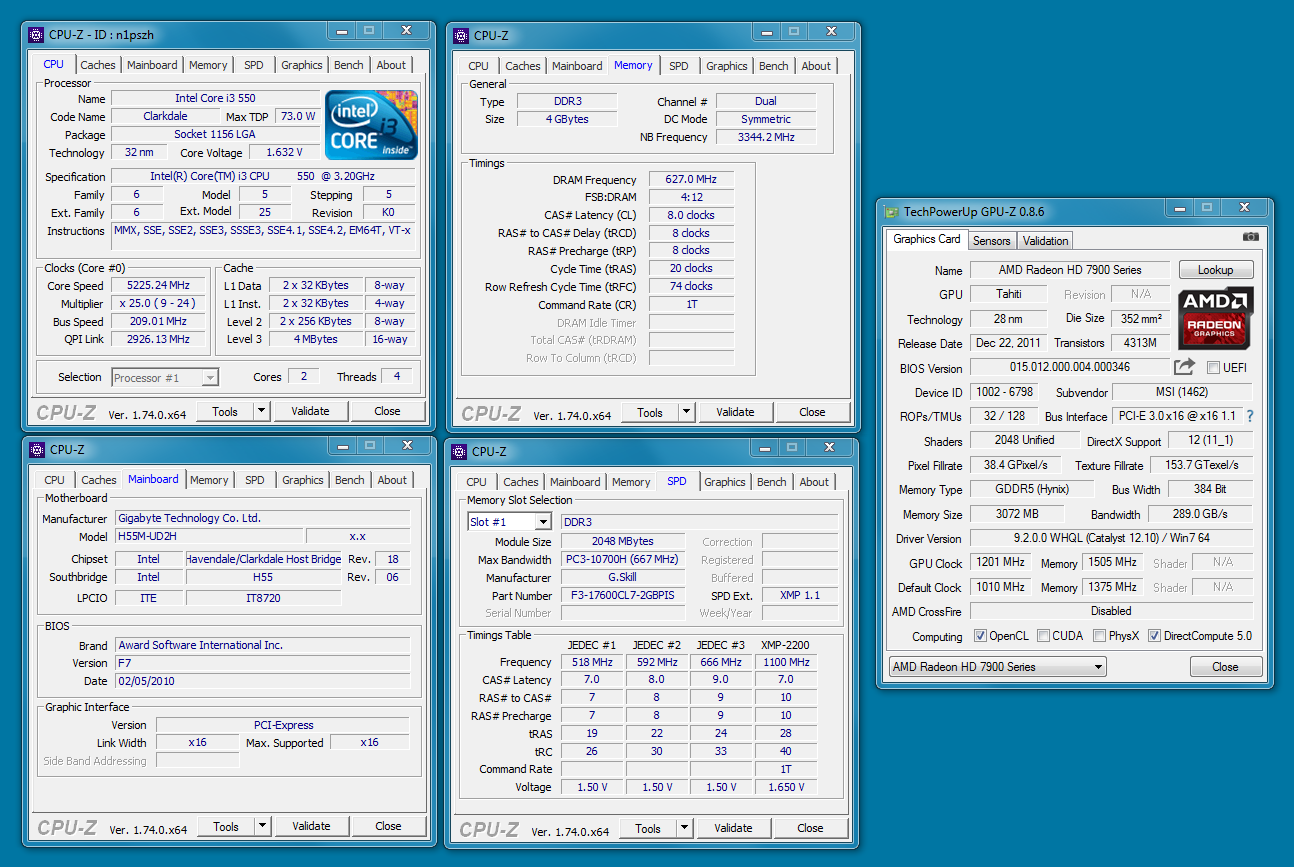Click the QPI Link value 2926.13 MHz
Image resolution: width=1294 pixels, height=867 pixels.
pos(158,339)
